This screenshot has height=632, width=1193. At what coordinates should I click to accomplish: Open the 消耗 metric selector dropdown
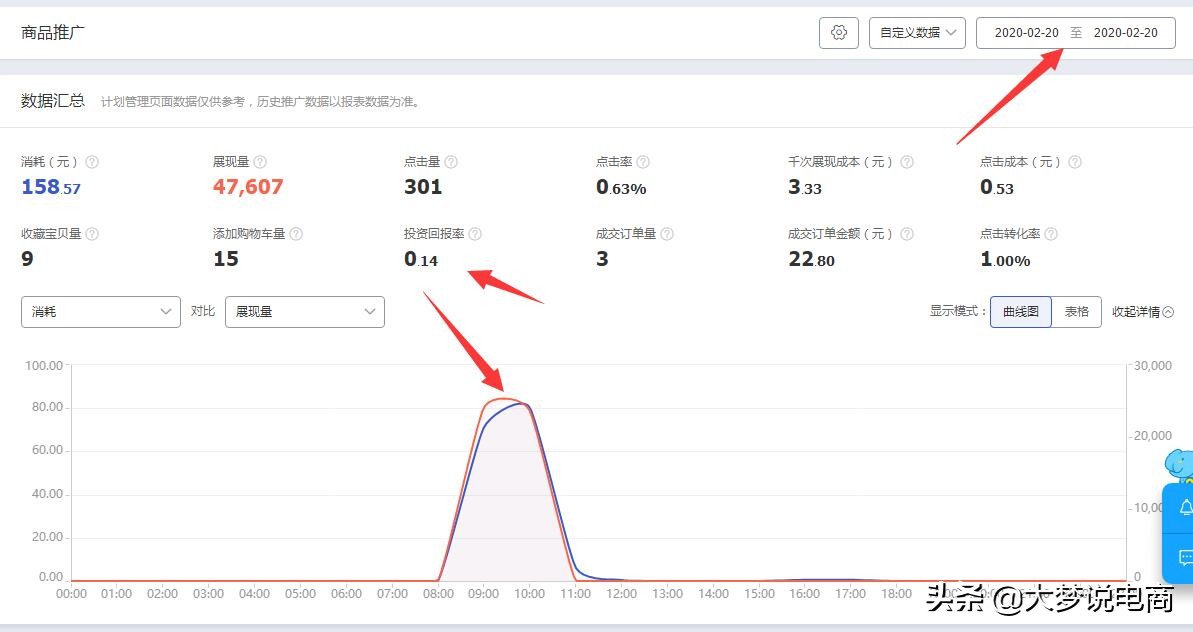[100, 311]
